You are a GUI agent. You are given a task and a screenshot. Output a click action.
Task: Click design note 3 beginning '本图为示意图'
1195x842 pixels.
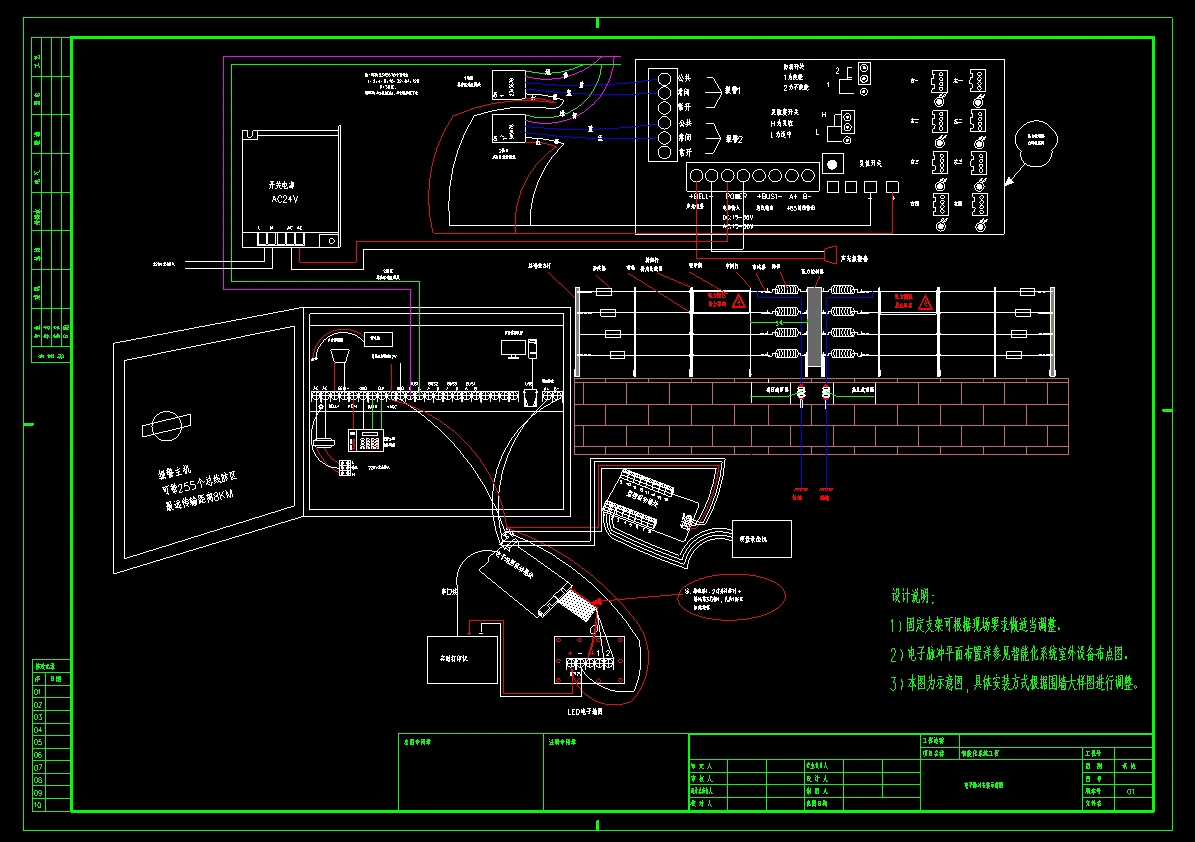[1014, 683]
